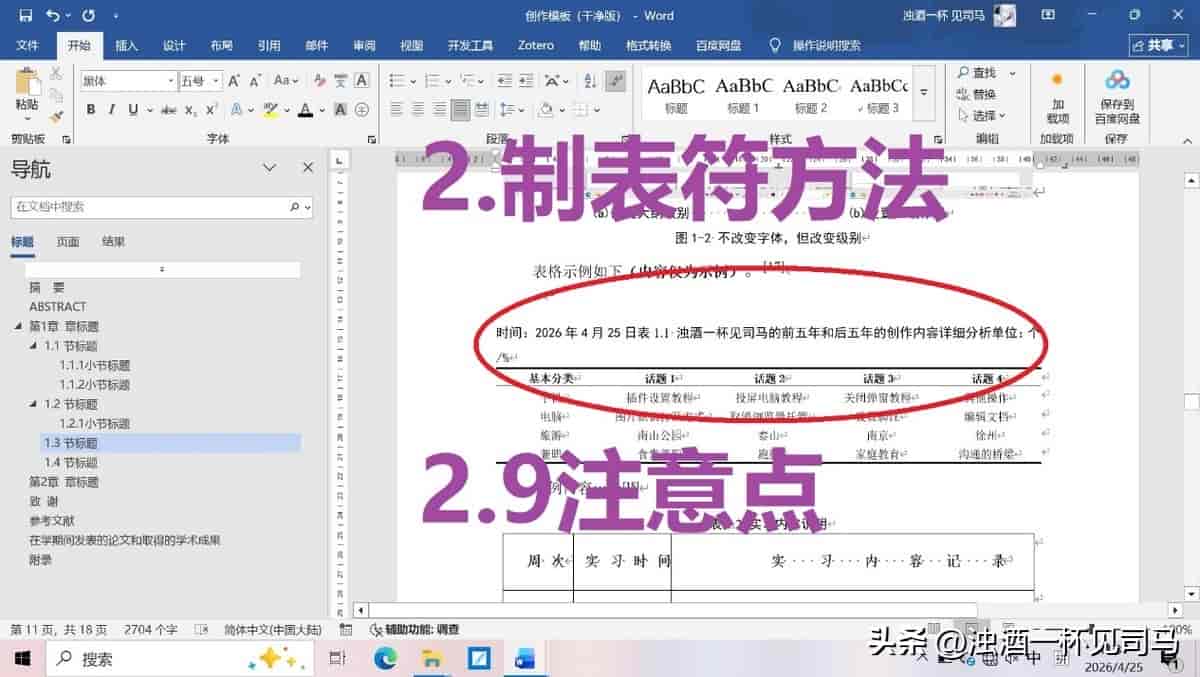This screenshot has height=677, width=1200.
Task: Increase font size with larger A
Action: [x=233, y=80]
